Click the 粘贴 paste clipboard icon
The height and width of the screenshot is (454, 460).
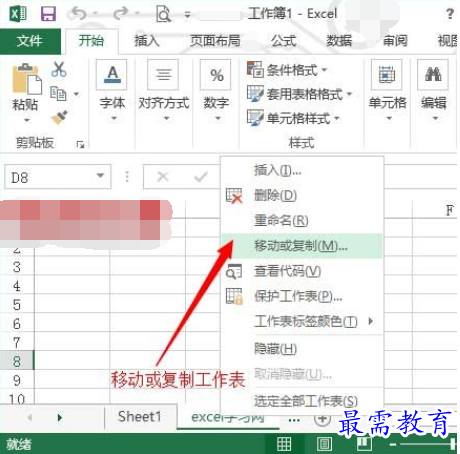(26, 79)
